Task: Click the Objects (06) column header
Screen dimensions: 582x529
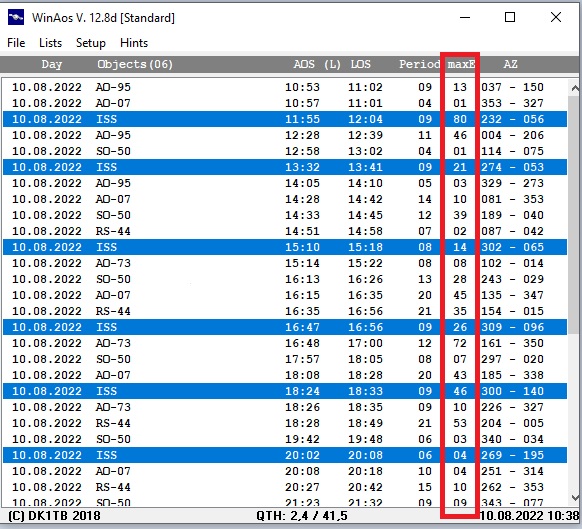Action: (135, 64)
